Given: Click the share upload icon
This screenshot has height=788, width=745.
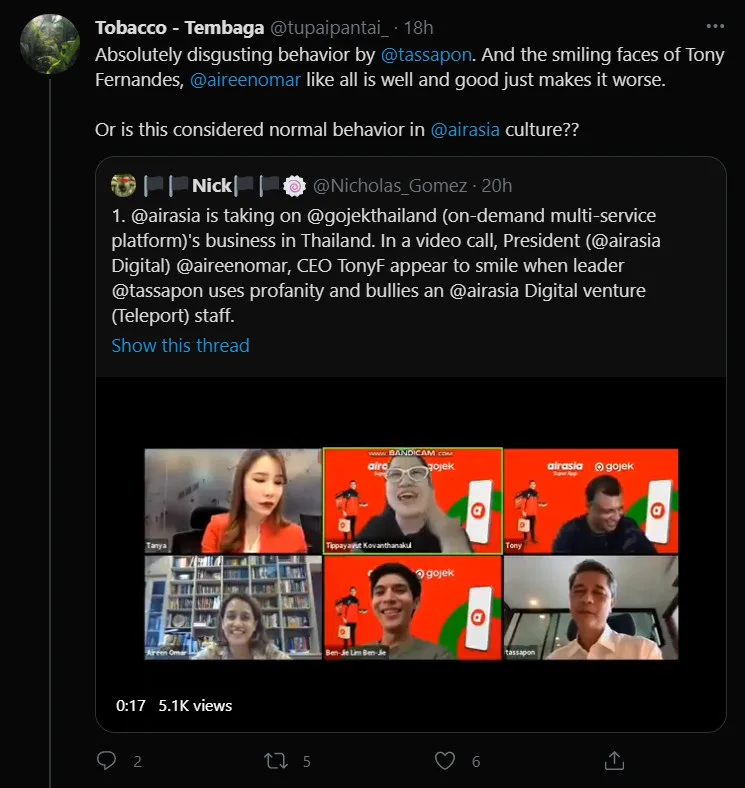Looking at the screenshot, I should click(x=615, y=761).
